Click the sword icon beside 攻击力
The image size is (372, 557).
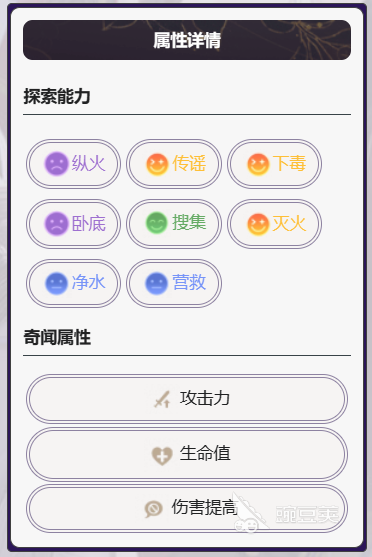coord(162,399)
